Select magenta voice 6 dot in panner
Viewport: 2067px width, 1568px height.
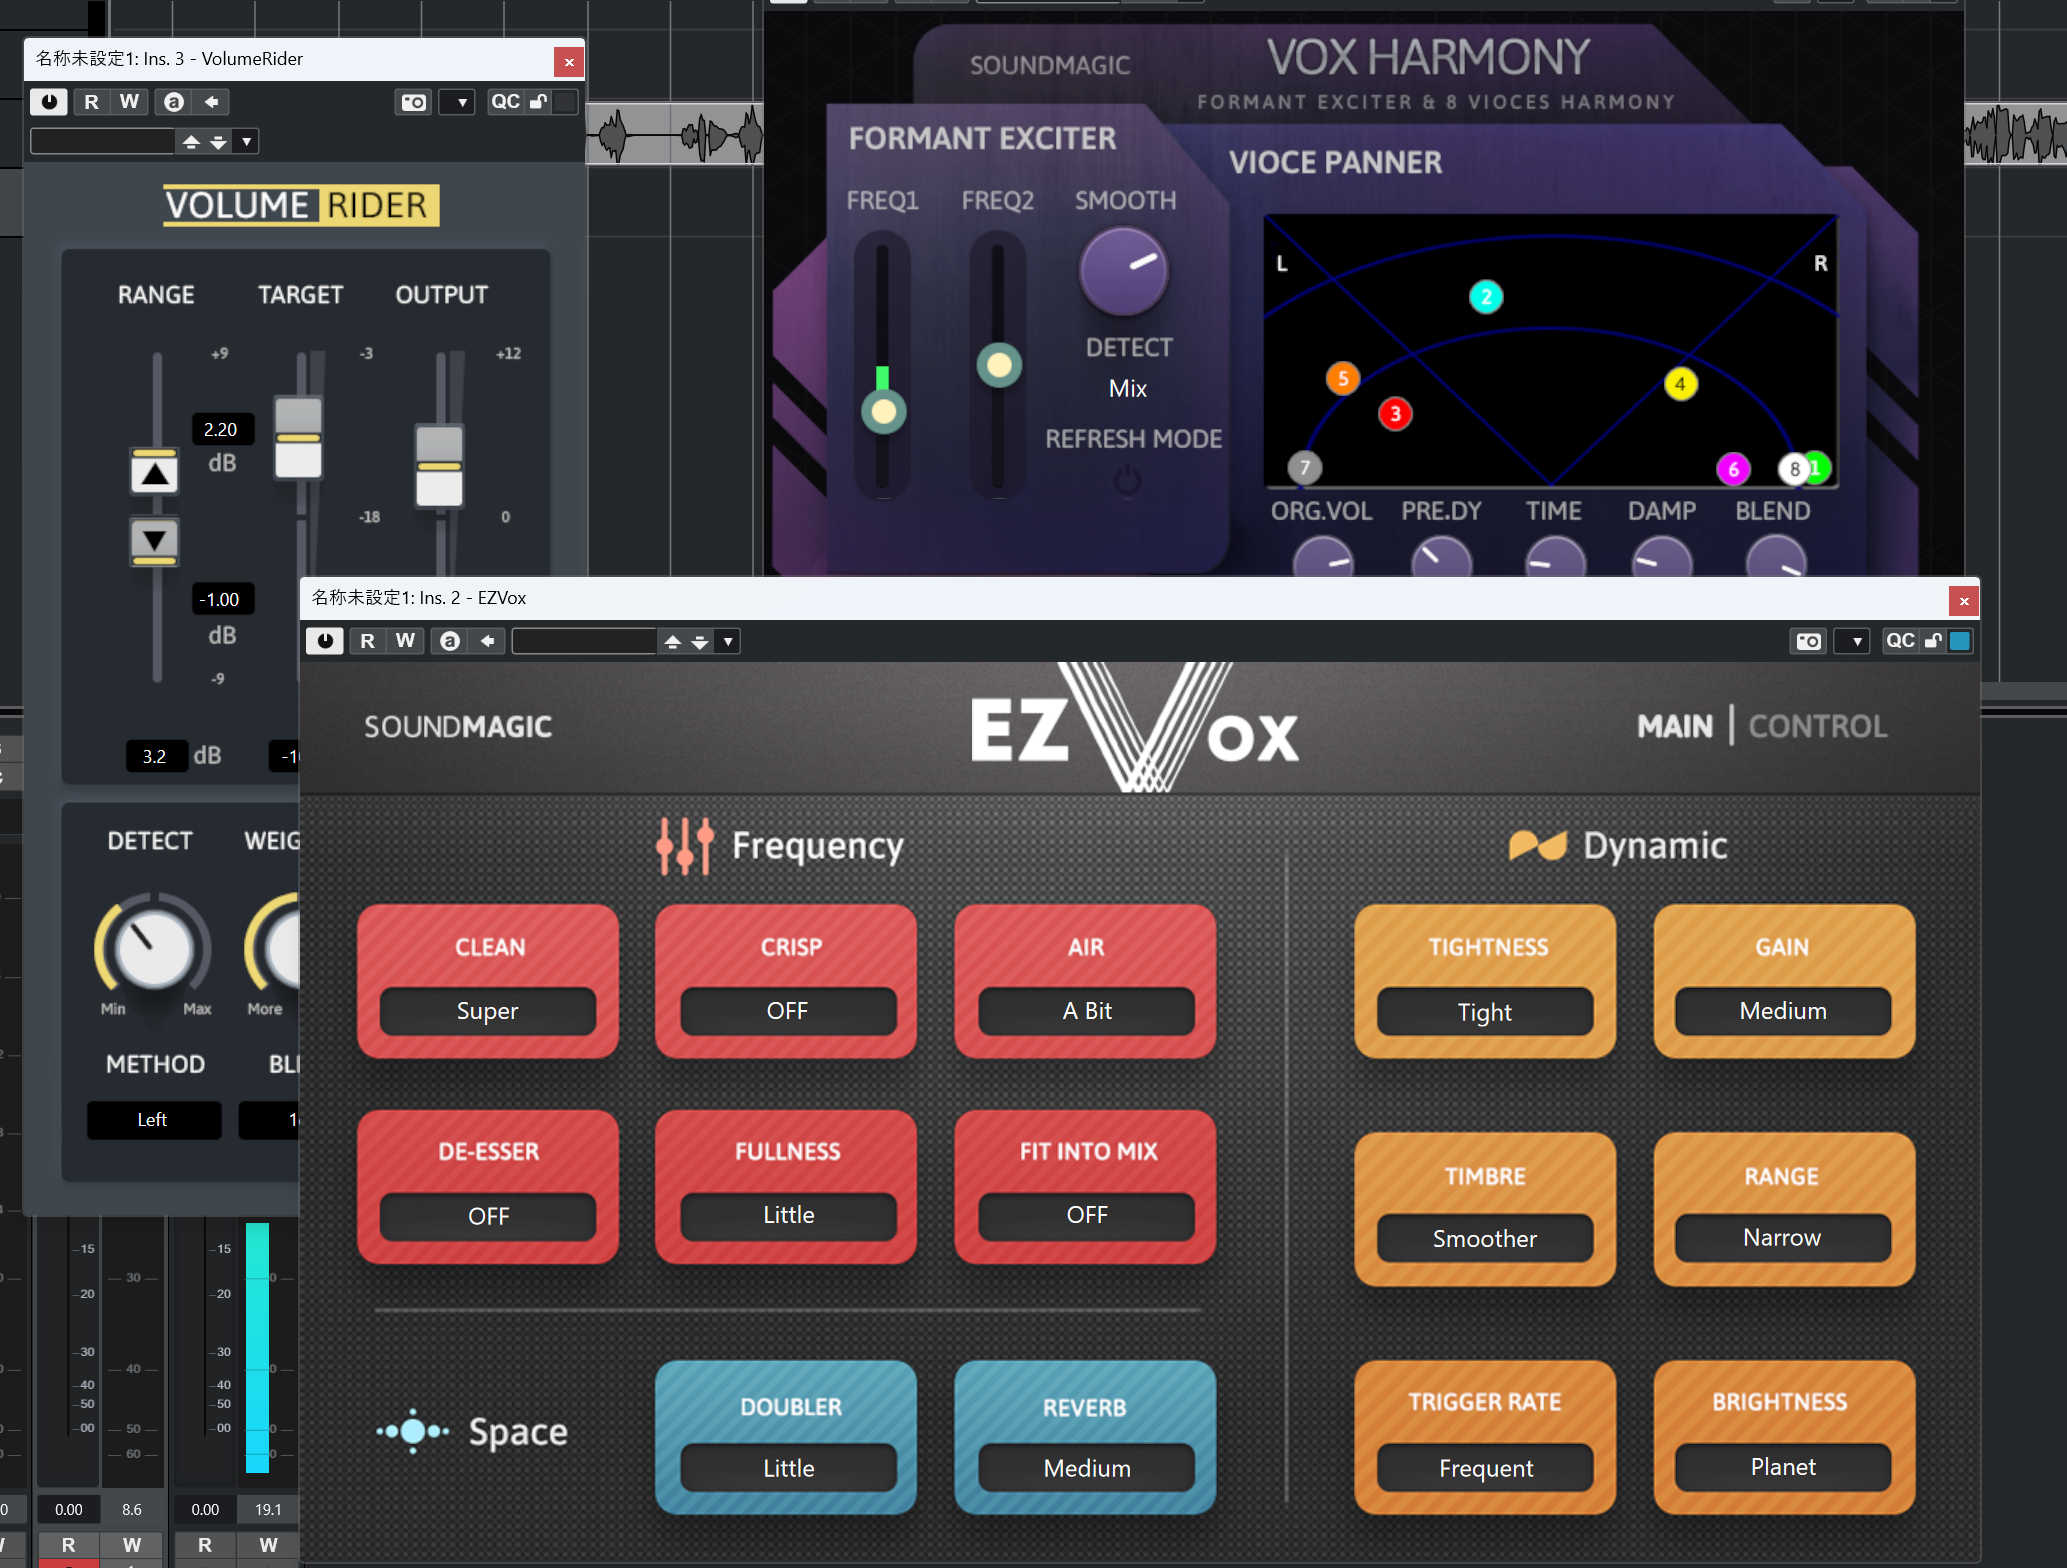(x=1733, y=469)
